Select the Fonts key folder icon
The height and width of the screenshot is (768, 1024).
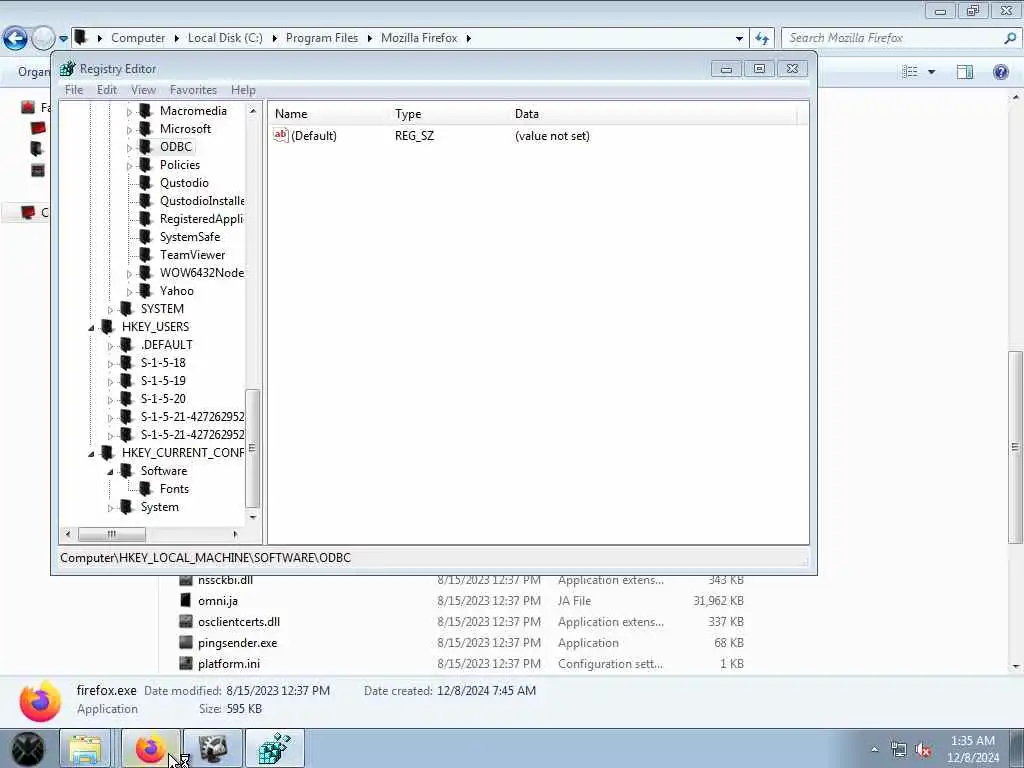pos(146,488)
